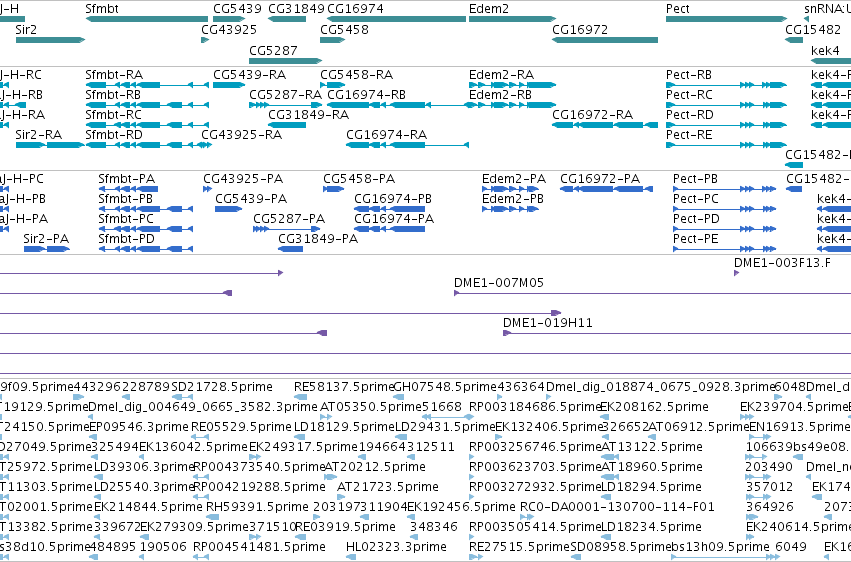851x562 pixels.
Task: Select the CG5458 gene label
Action: (345, 29)
